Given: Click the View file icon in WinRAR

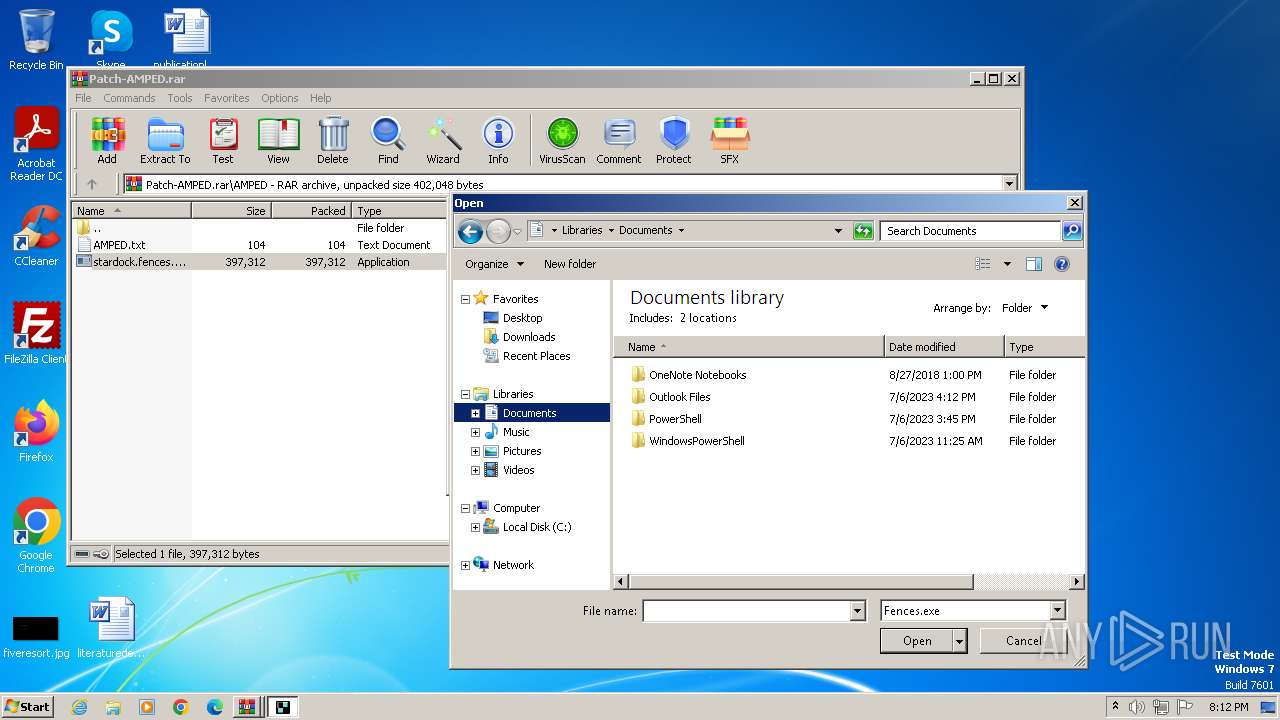Looking at the screenshot, I should pos(278,140).
